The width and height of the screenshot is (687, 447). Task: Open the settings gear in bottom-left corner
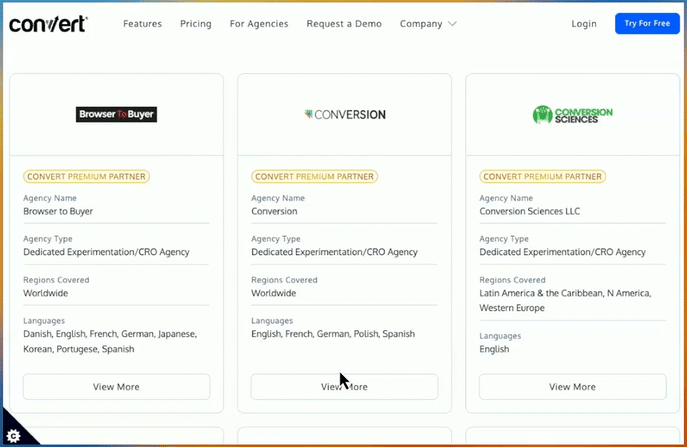point(14,435)
